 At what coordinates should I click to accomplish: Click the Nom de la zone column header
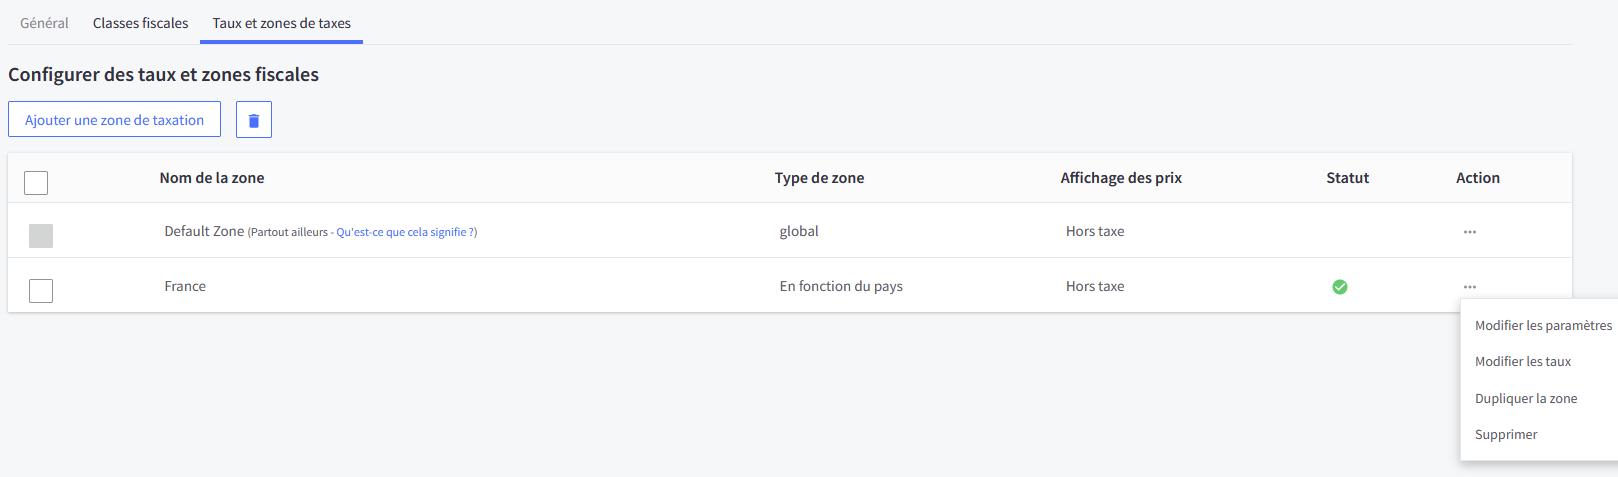(x=212, y=178)
